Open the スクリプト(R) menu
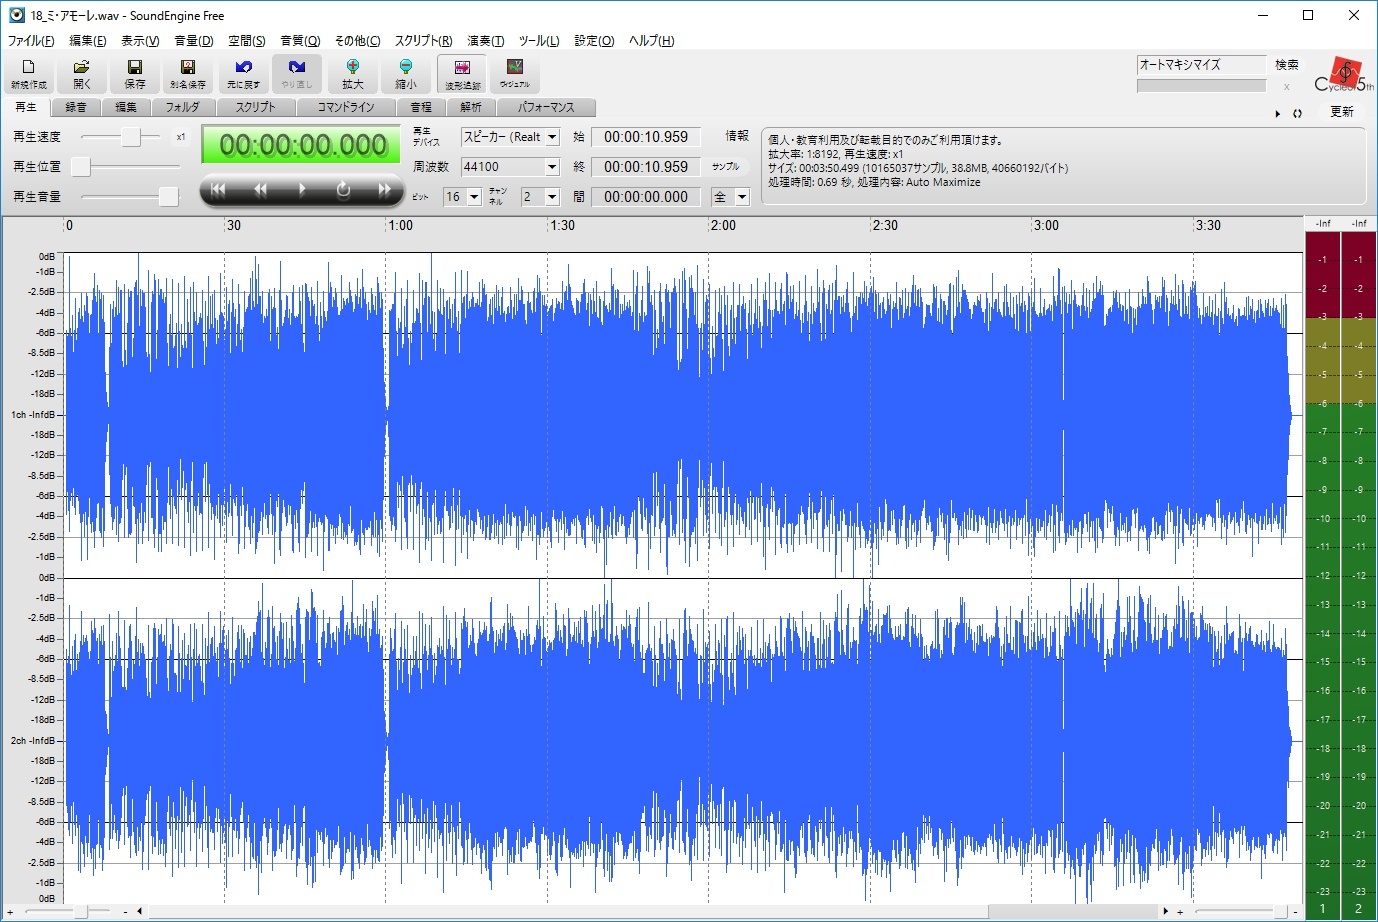 423,41
